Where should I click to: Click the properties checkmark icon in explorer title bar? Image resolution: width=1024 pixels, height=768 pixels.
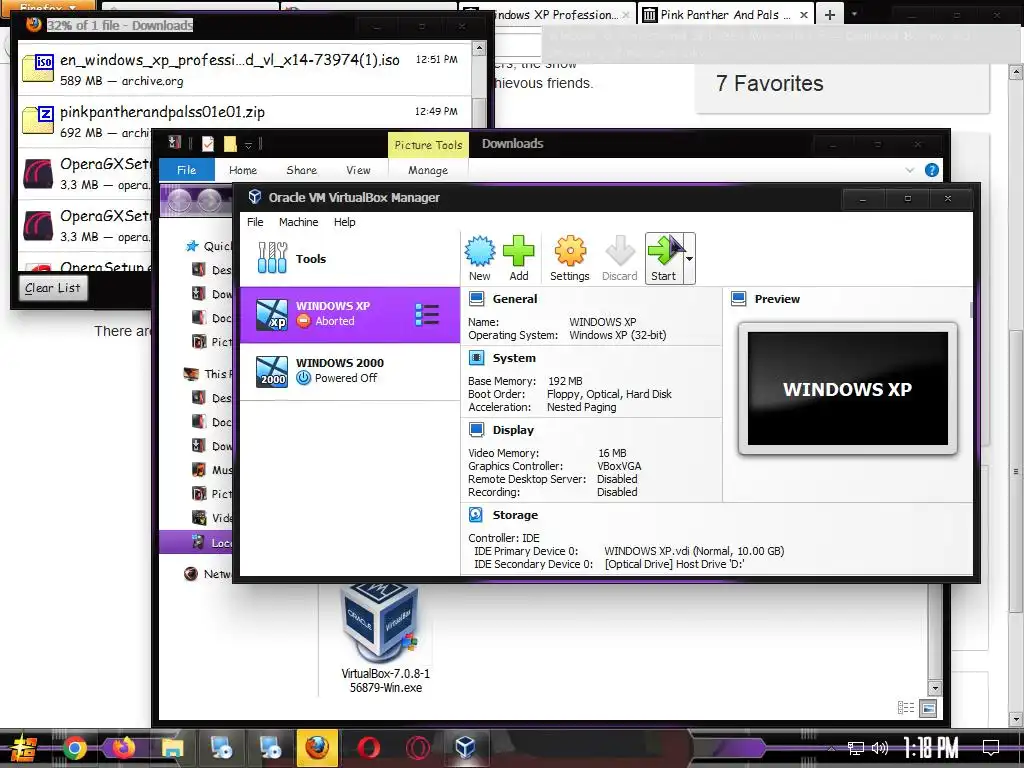click(208, 144)
